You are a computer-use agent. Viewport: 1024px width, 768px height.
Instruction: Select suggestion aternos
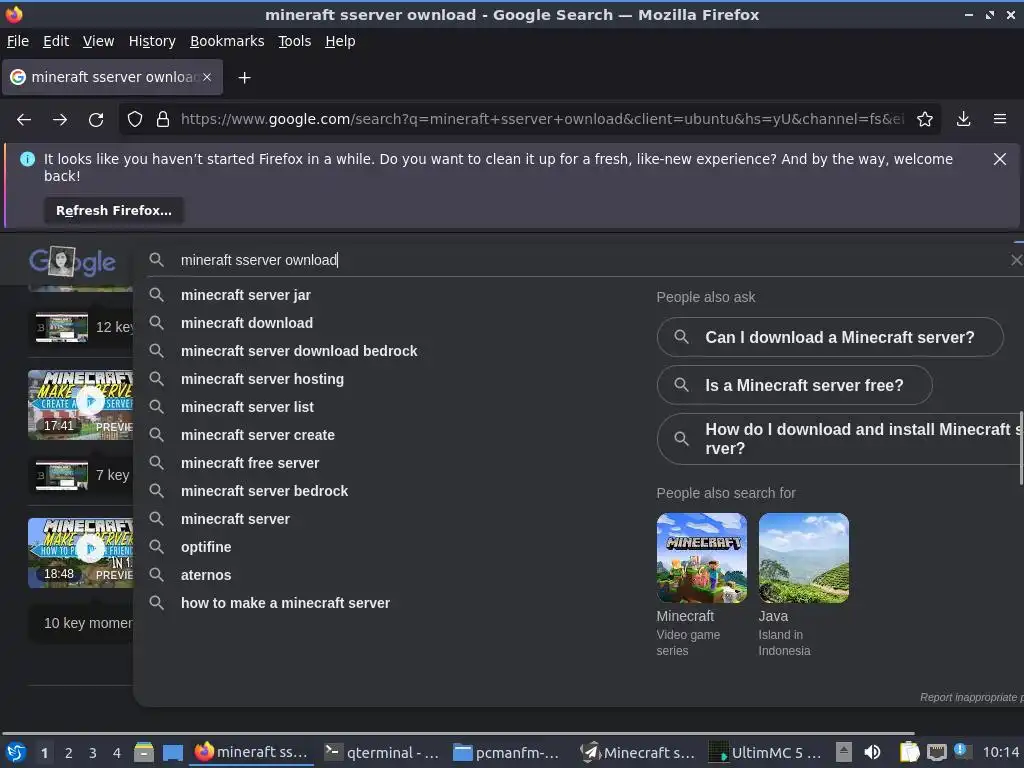tap(206, 575)
